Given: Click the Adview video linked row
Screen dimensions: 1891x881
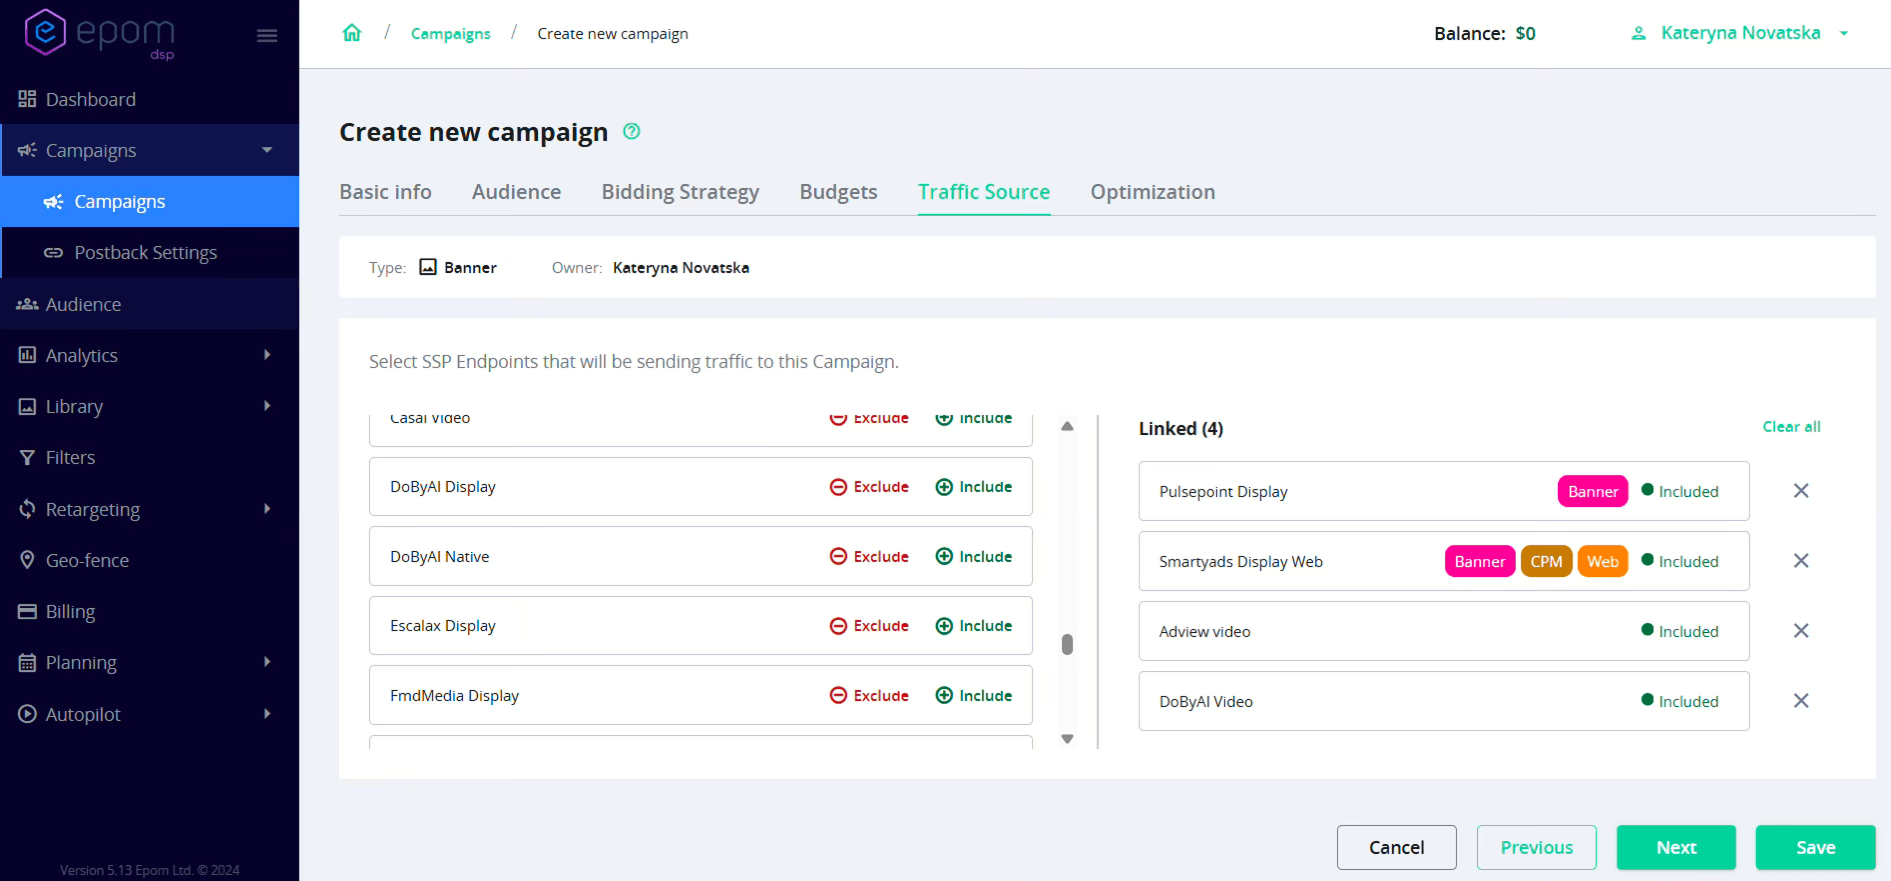Looking at the screenshot, I should click(1444, 631).
